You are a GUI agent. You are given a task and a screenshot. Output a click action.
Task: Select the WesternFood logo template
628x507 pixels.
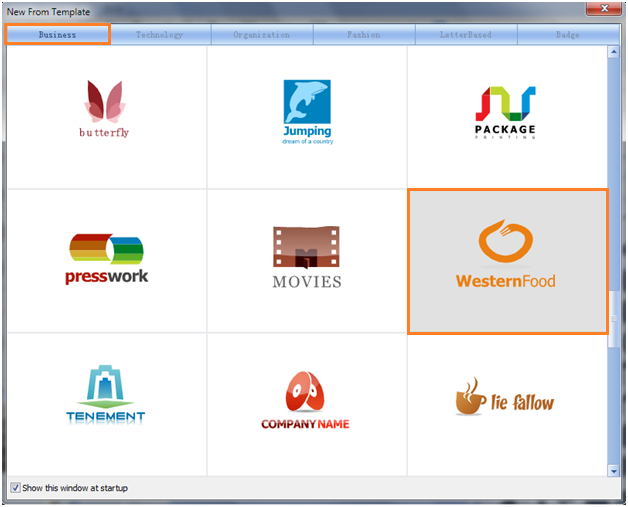(x=508, y=261)
